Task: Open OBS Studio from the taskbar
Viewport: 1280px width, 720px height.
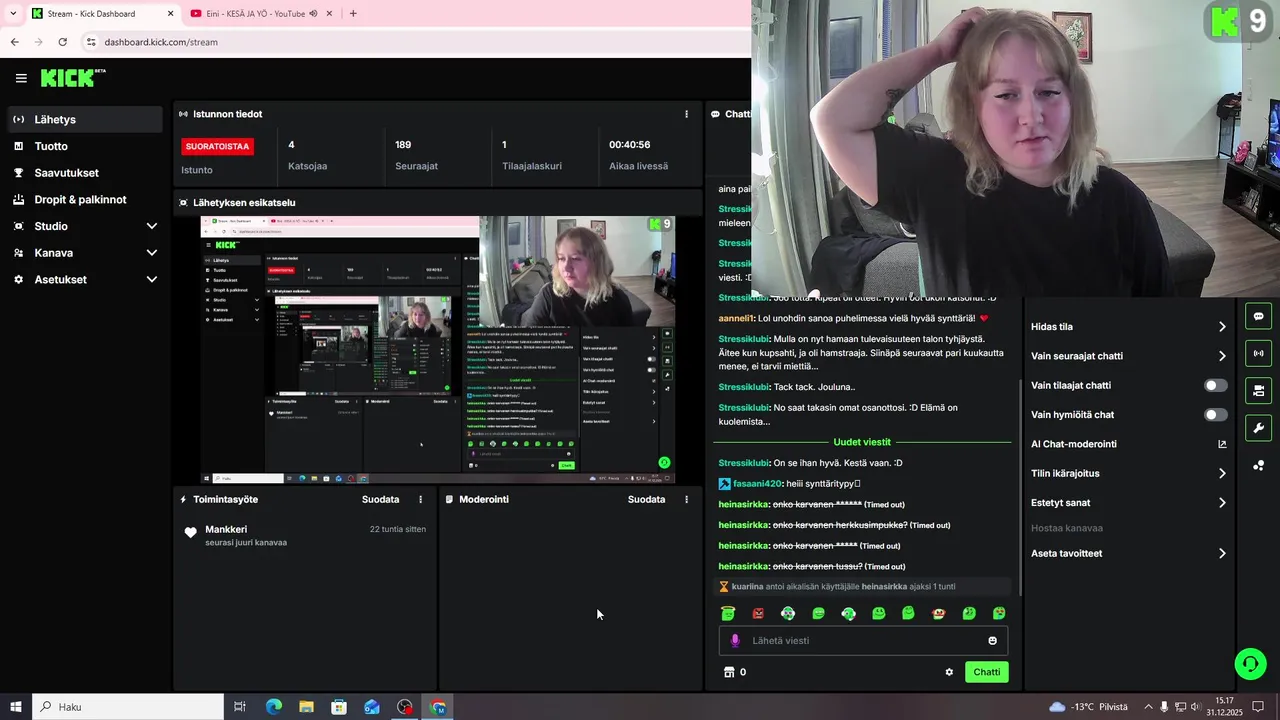Action: [404, 707]
